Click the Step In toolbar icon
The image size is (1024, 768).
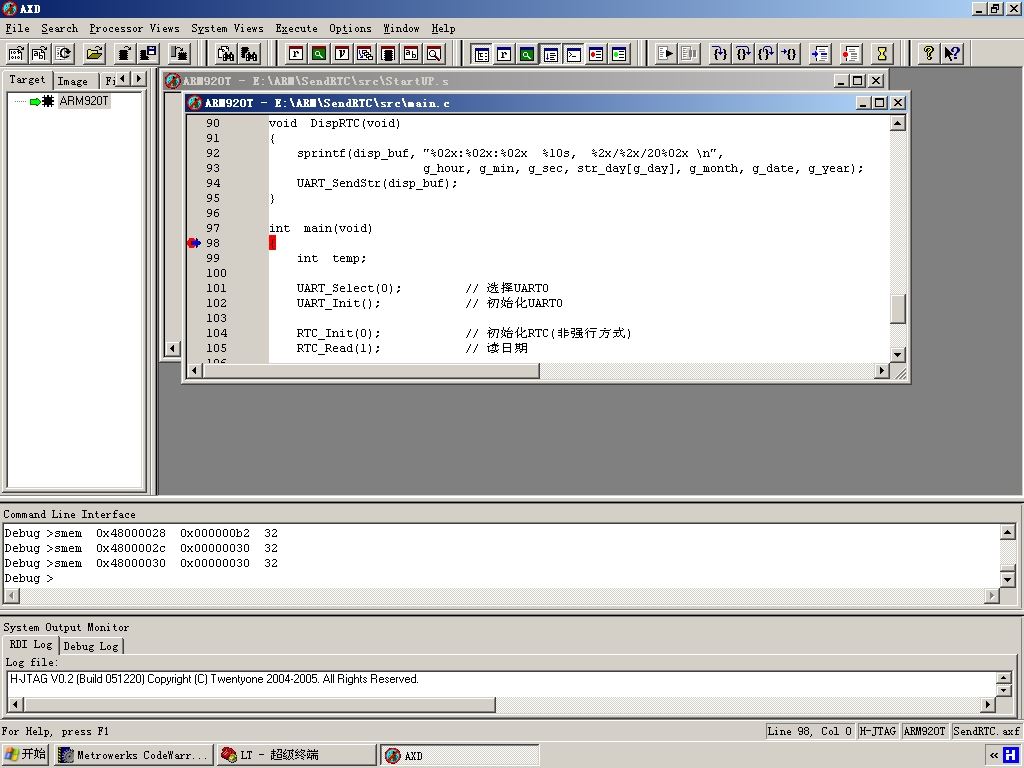[720, 54]
